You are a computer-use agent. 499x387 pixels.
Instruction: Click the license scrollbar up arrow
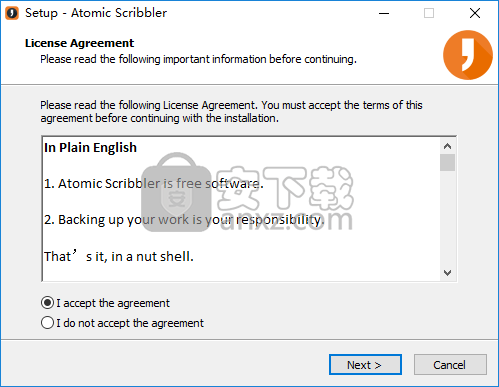447,146
